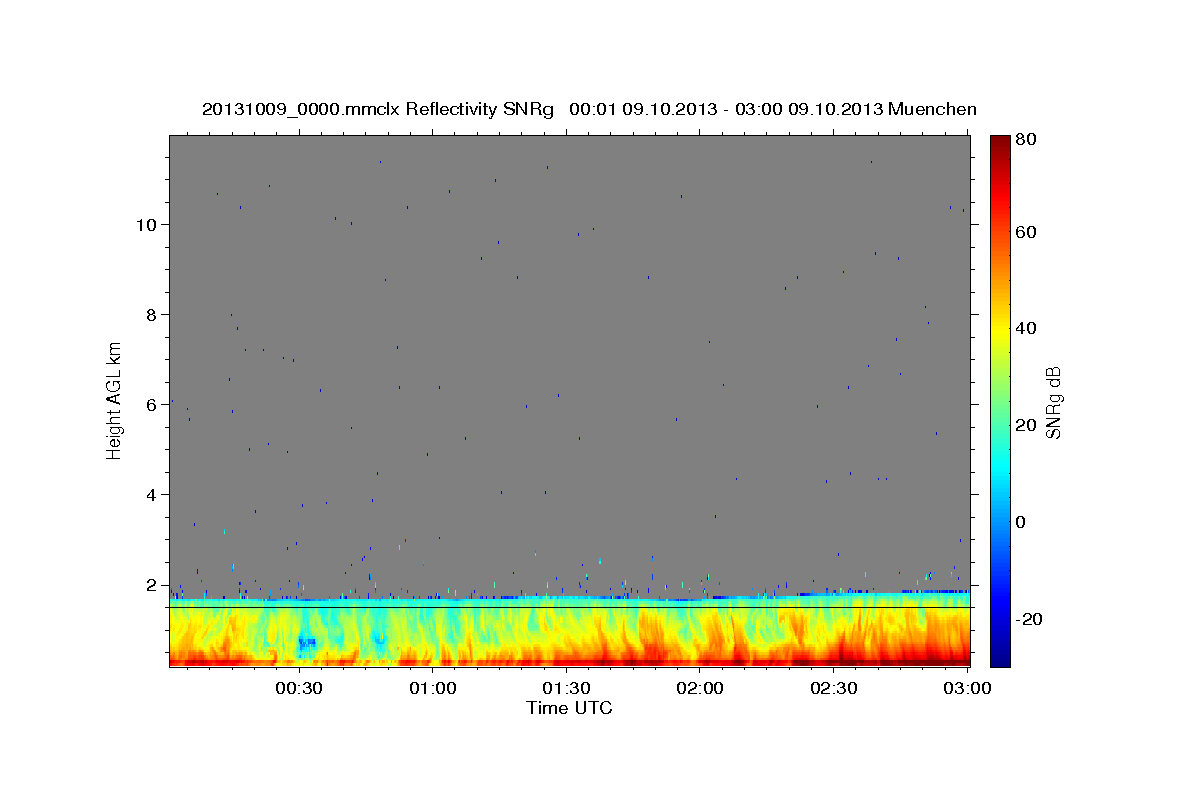1200x800 pixels.
Task: Click the 01:30 time tick label
Action: (x=567, y=689)
